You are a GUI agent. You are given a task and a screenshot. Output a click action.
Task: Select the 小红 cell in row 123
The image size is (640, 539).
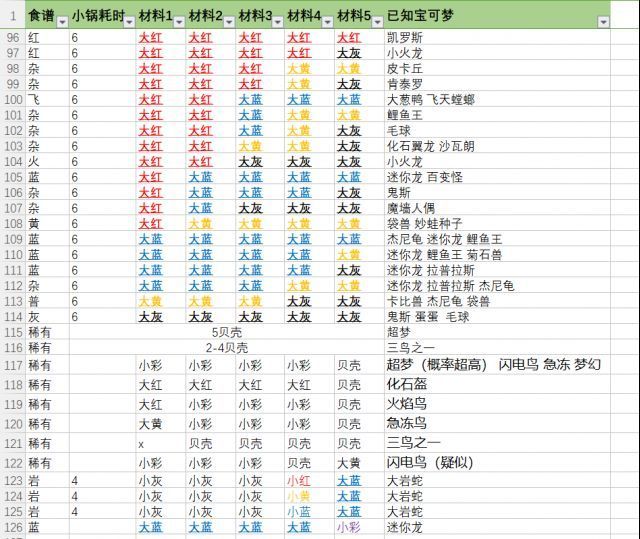[x=309, y=481]
